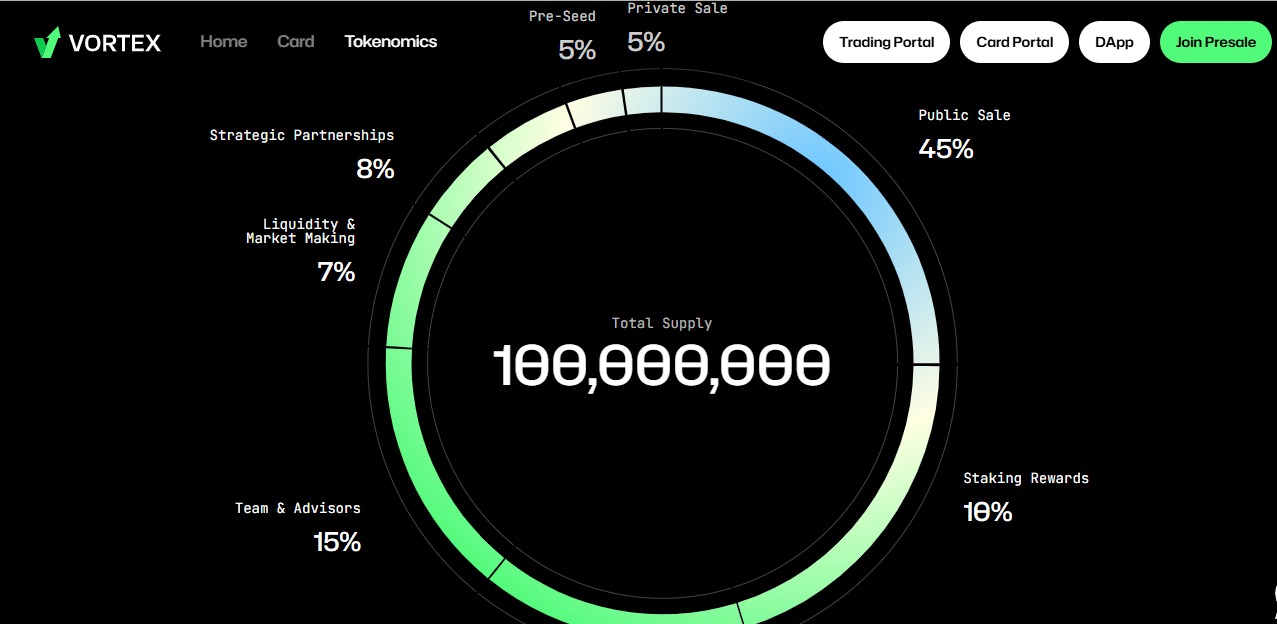1277x624 pixels.
Task: Click the Pre-Seed allocation label
Action: (x=562, y=16)
